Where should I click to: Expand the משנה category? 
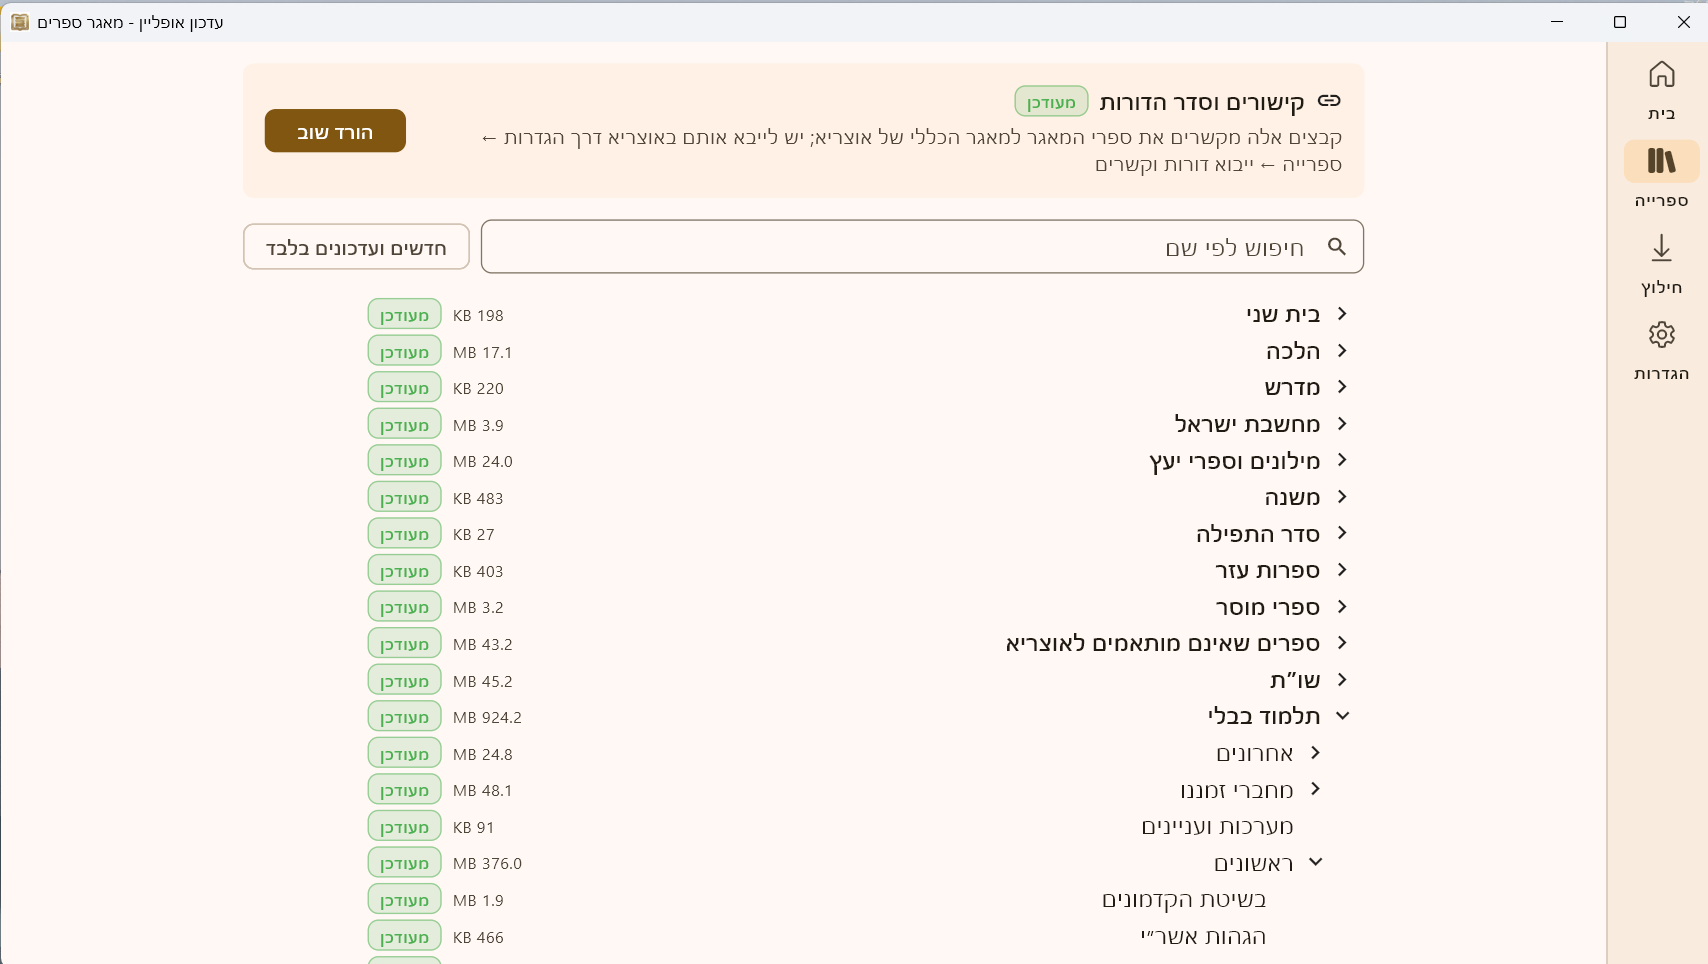coord(1342,497)
